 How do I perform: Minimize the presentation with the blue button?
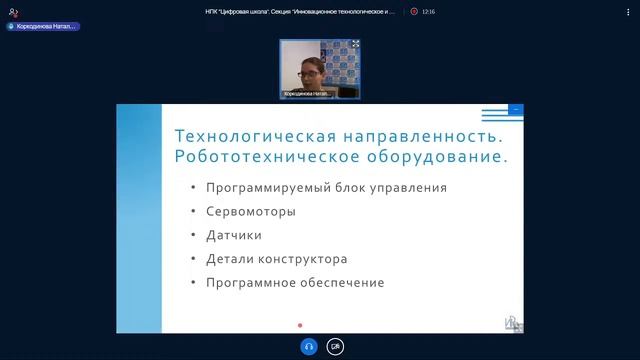click(516, 109)
